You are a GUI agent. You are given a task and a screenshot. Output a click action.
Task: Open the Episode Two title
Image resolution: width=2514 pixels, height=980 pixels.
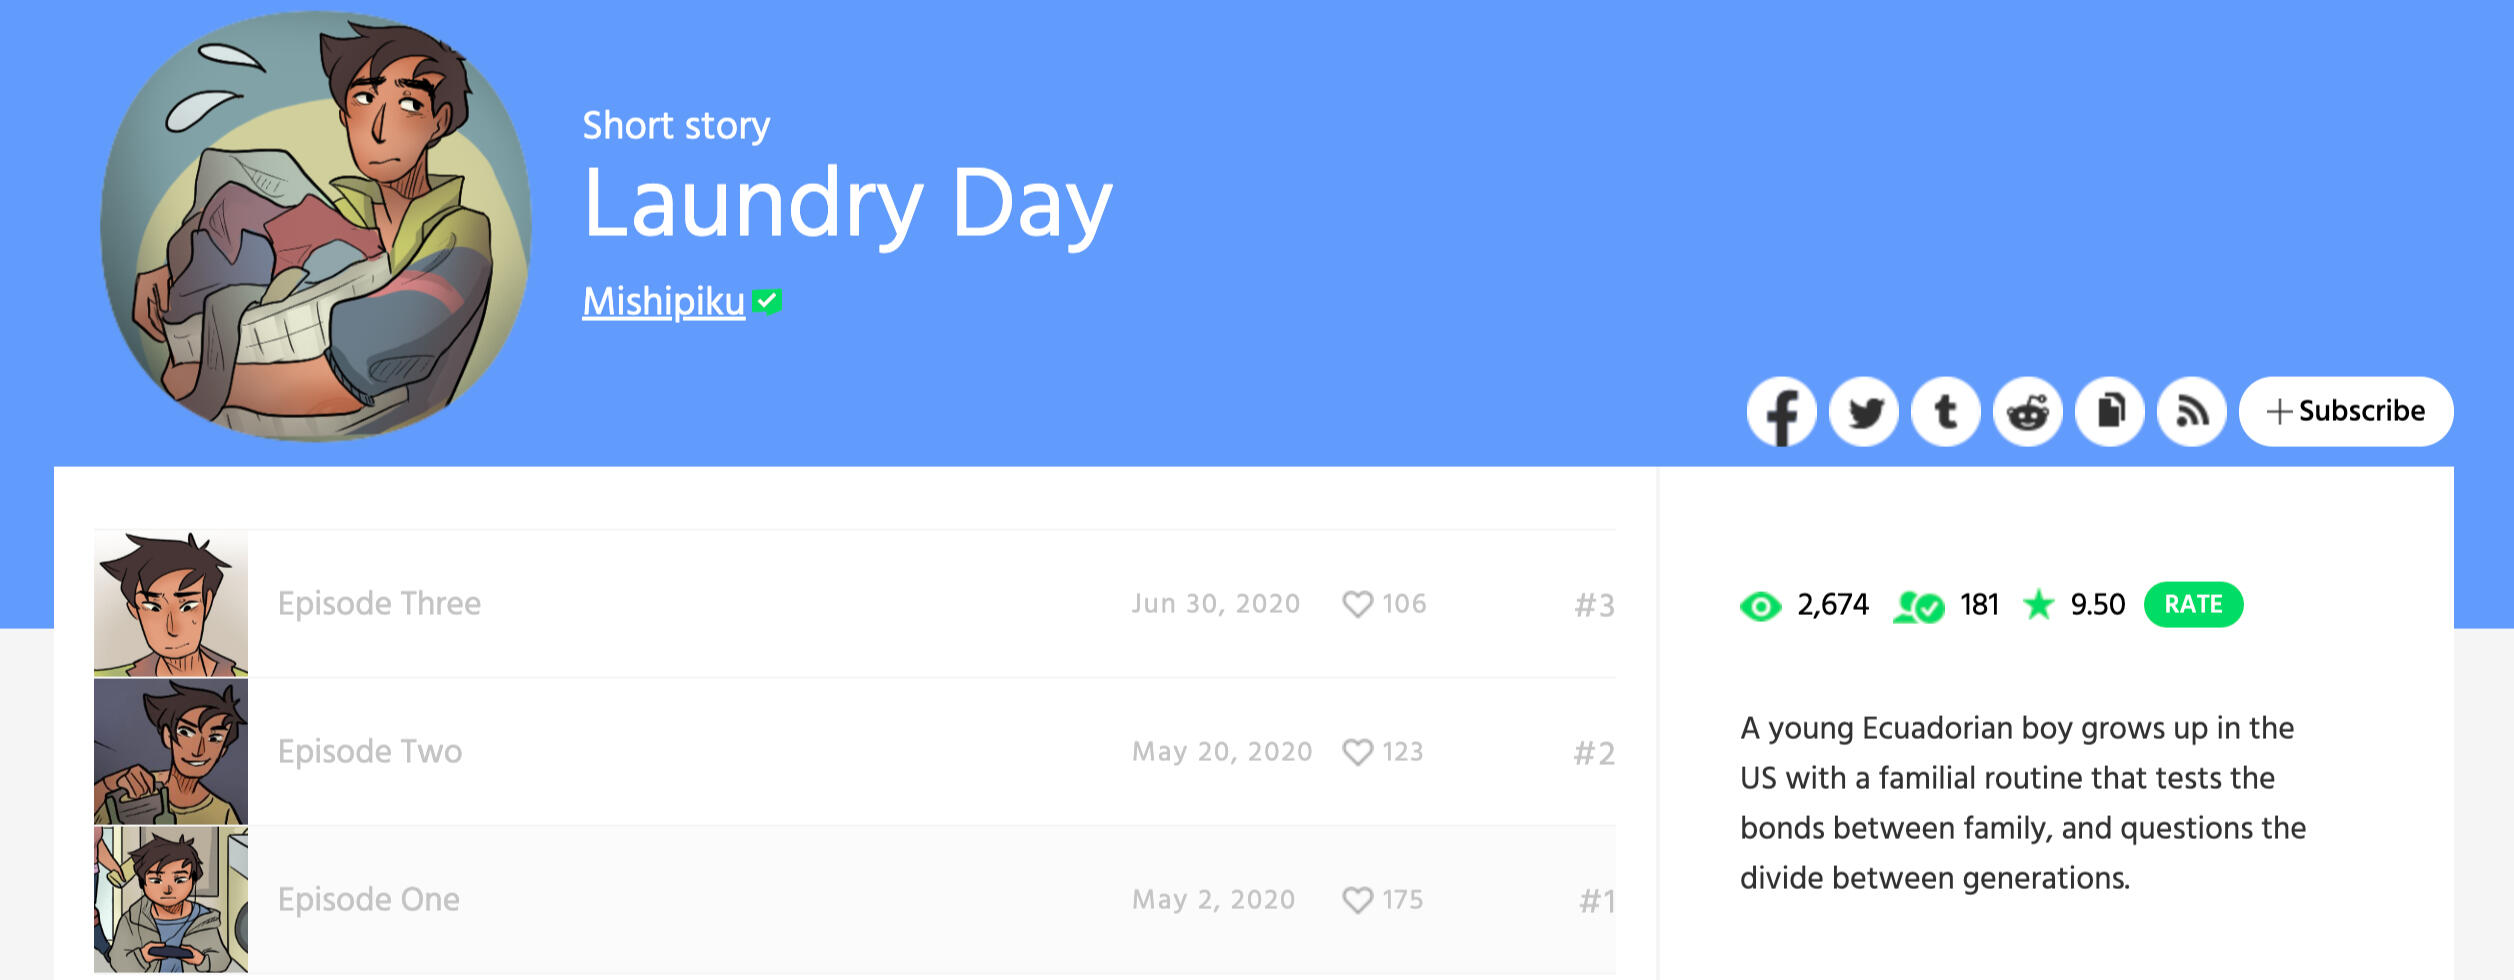pos(370,752)
